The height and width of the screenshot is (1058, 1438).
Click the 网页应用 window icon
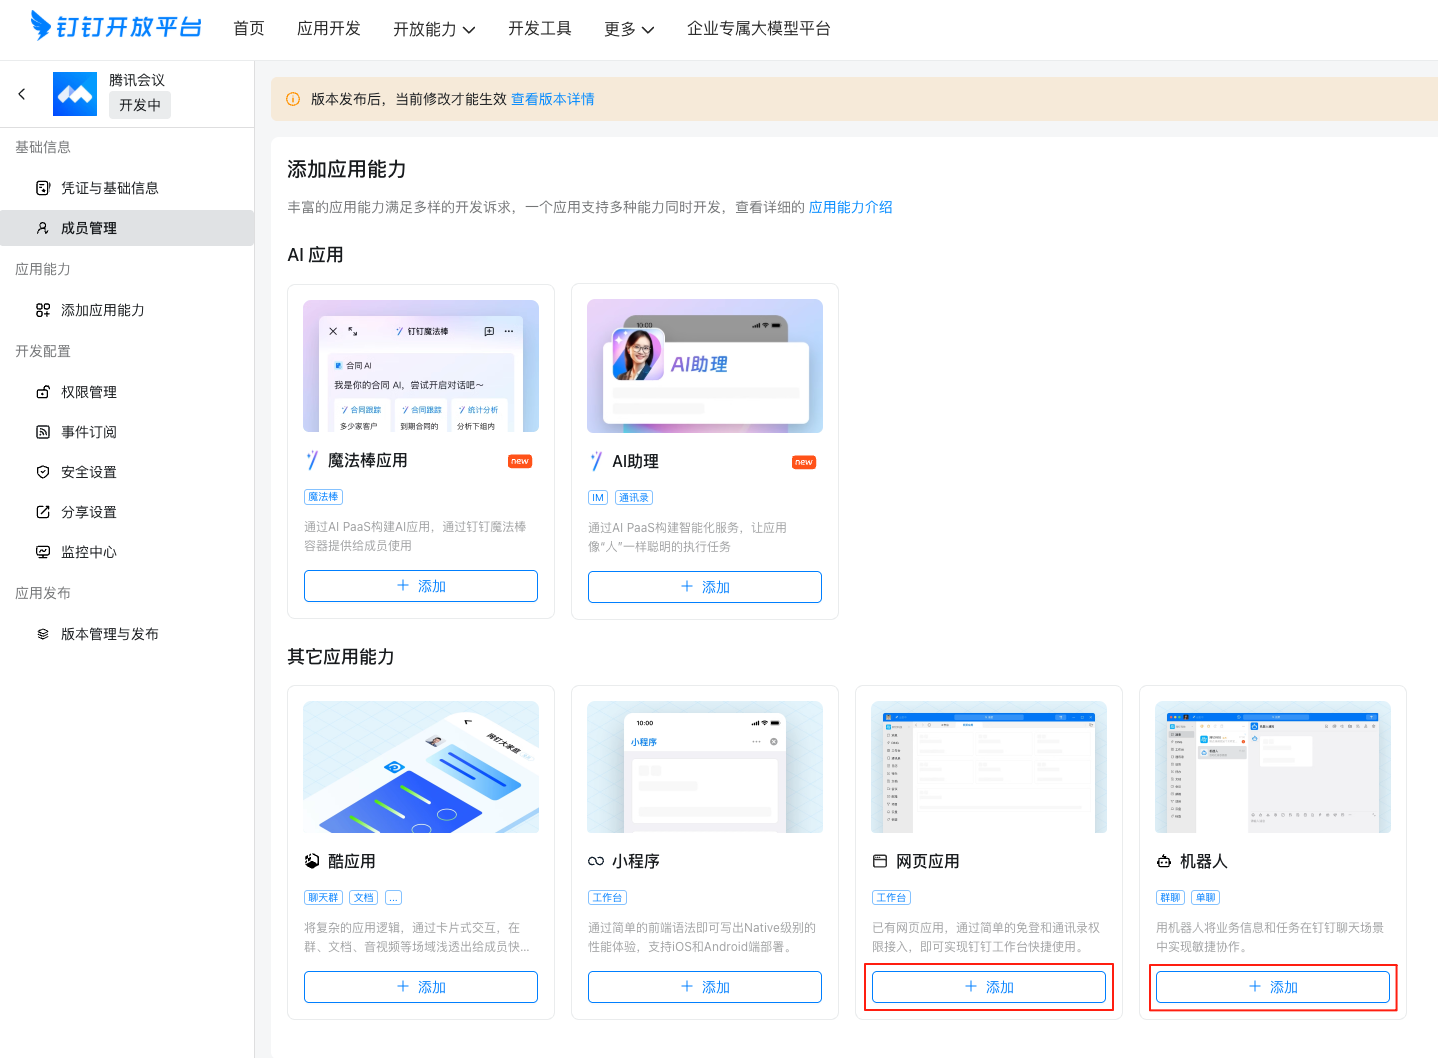pyautogui.click(x=880, y=861)
